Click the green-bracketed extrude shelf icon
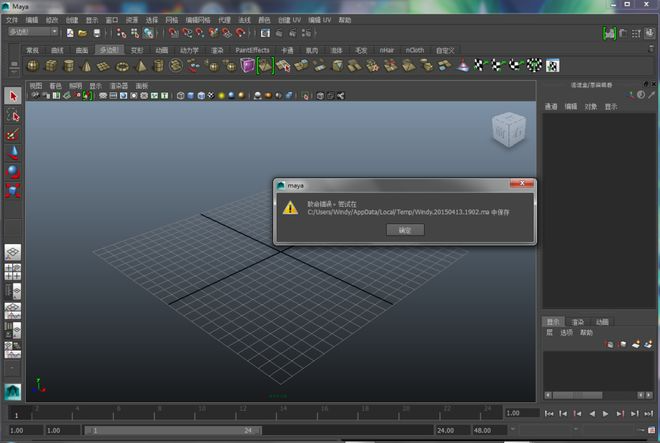Screen dimensions: 660x443 (266, 66)
